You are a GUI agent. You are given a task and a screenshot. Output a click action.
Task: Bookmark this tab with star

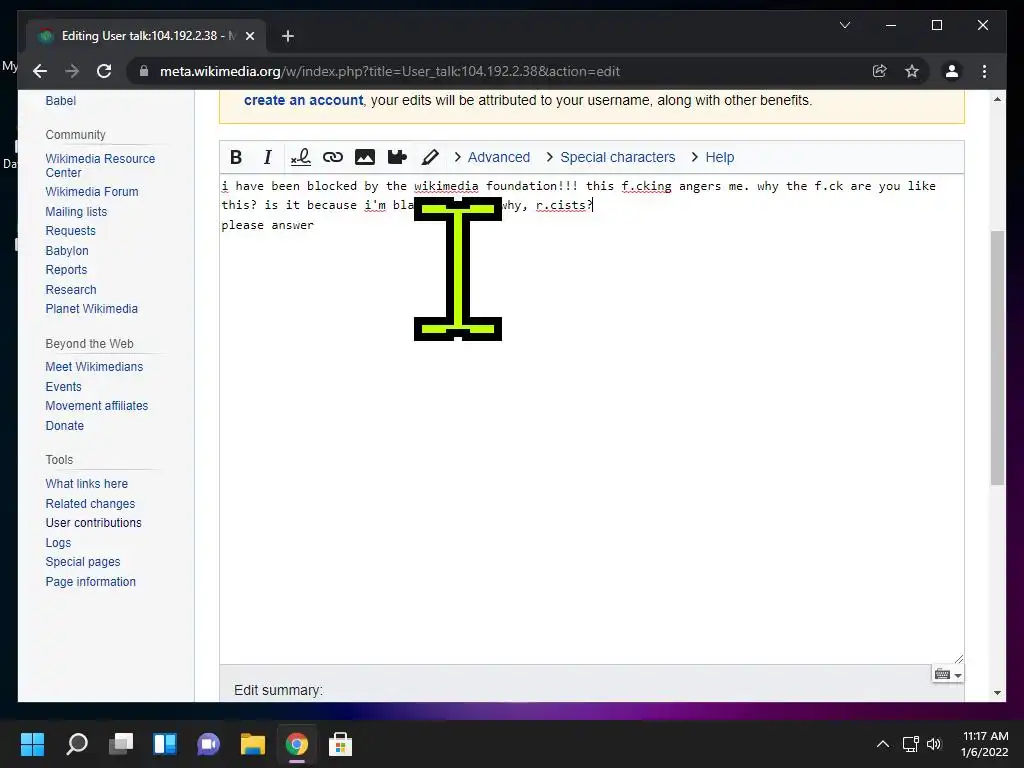(x=912, y=71)
